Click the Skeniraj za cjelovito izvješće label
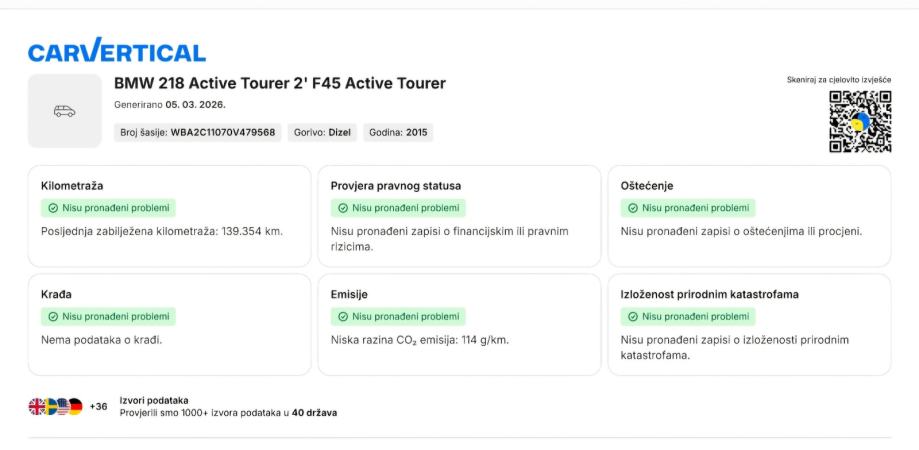919x450 pixels. [x=838, y=79]
